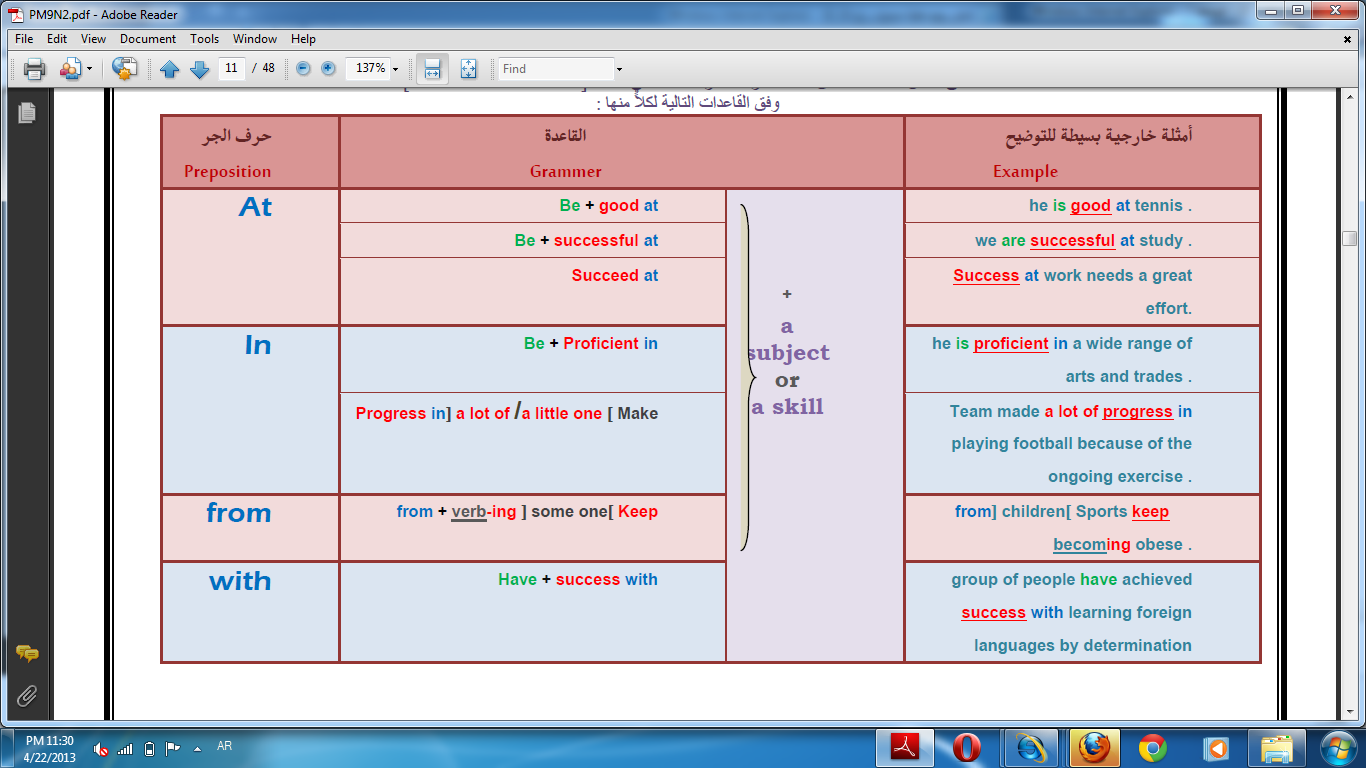The height and width of the screenshot is (768, 1366).
Task: Click the 'Be + Proficient in' rule
Action: click(x=591, y=343)
